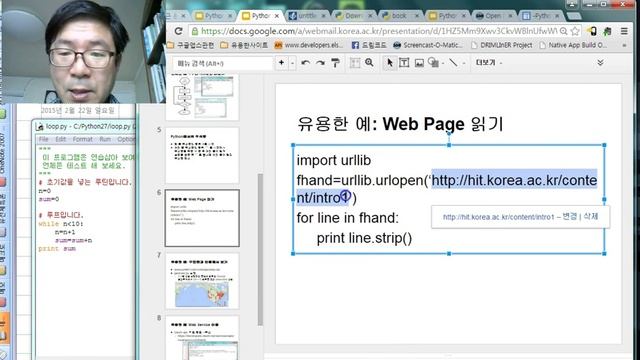Click the filmstrip vertical scrollbar

[260, 249]
